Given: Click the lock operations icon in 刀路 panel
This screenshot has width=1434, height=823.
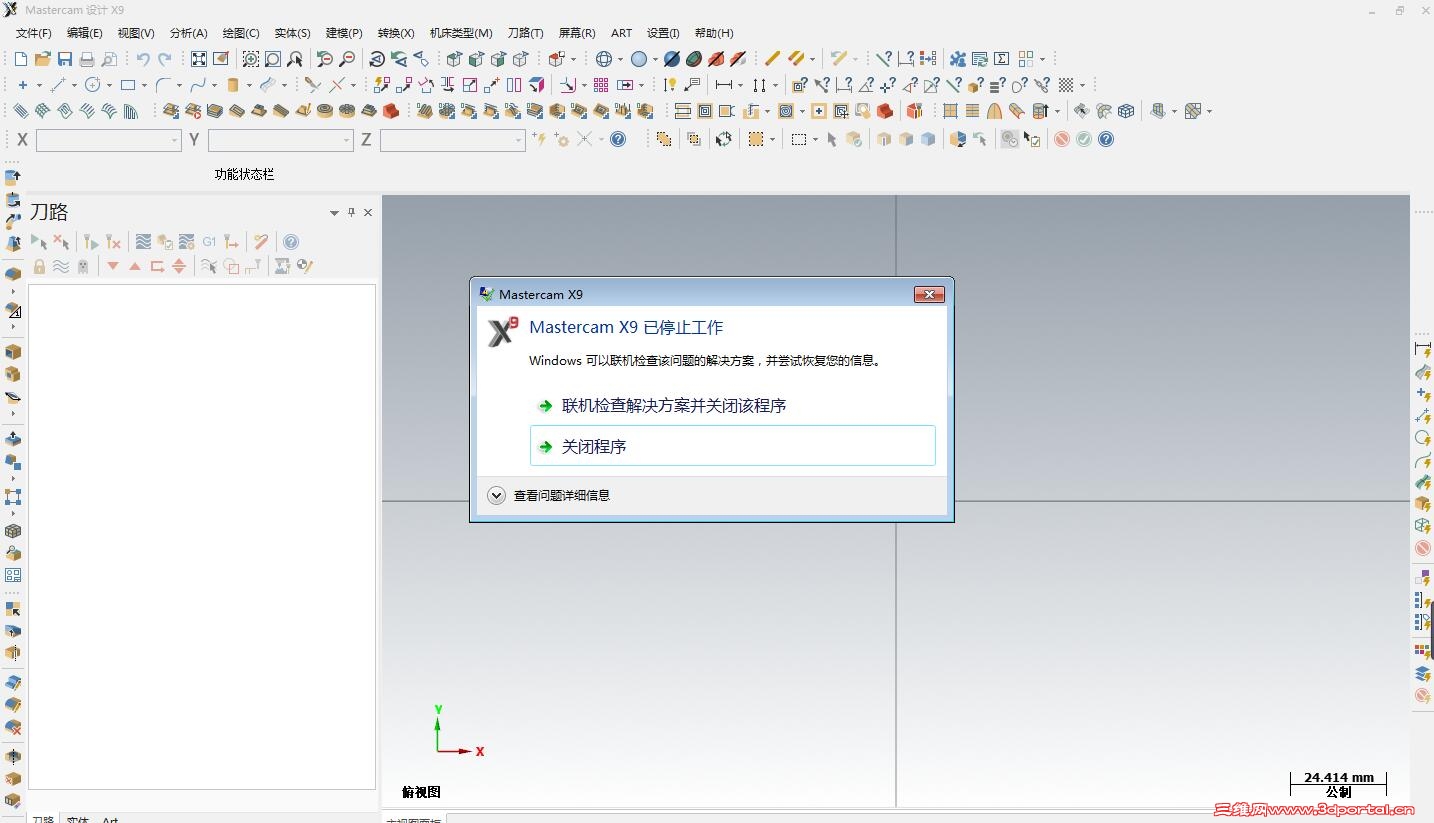Looking at the screenshot, I should [x=39, y=266].
